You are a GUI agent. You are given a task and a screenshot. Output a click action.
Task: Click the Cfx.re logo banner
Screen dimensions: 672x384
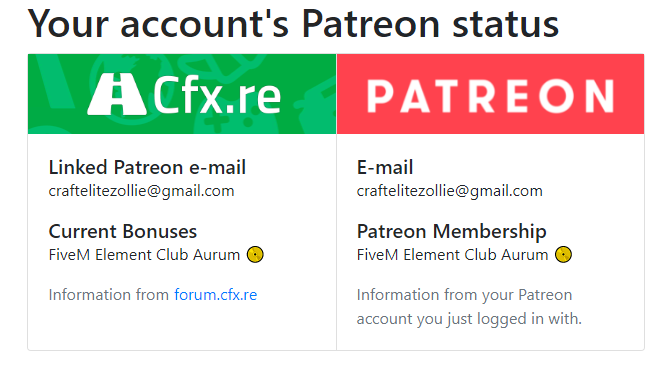pyautogui.click(x=182, y=94)
